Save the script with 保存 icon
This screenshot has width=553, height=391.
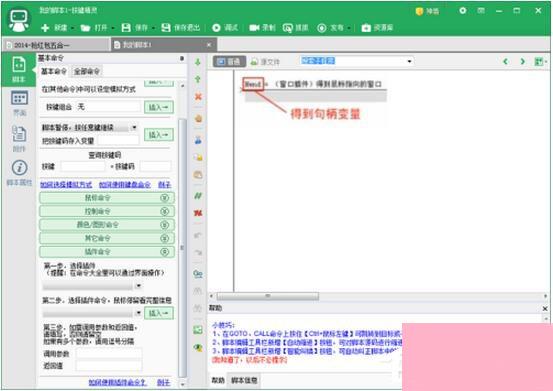pos(126,28)
